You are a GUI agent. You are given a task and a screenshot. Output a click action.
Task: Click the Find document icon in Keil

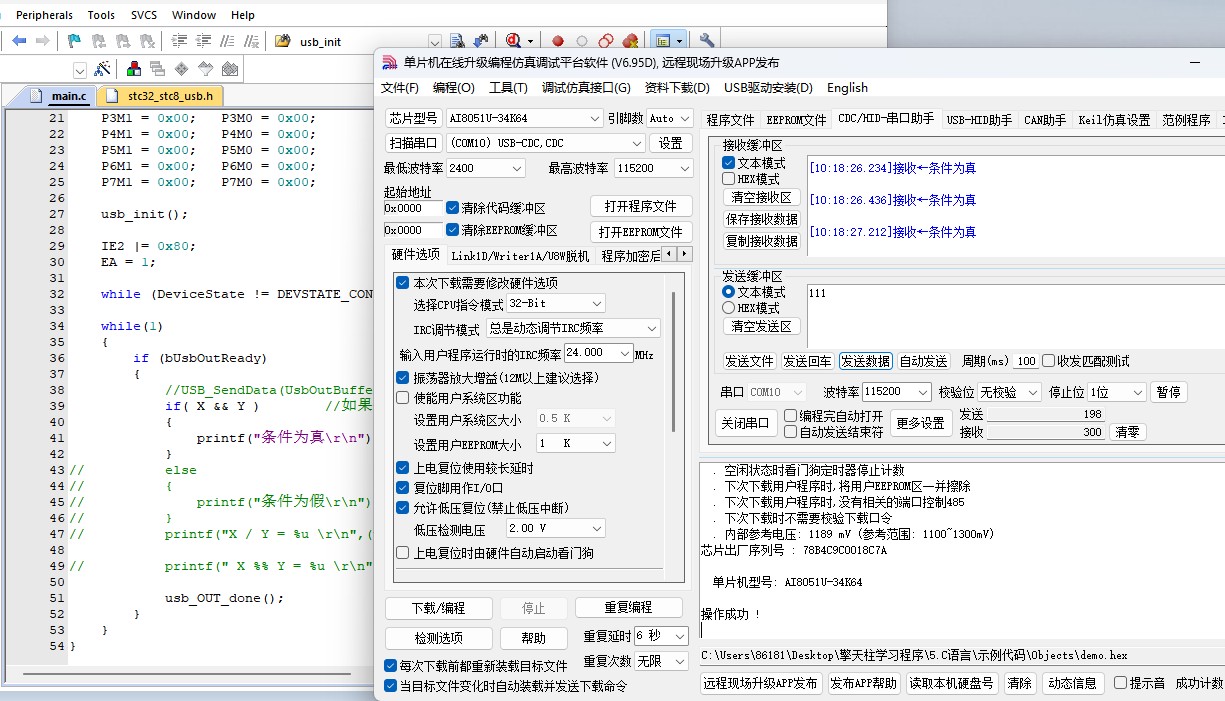[x=457, y=41]
